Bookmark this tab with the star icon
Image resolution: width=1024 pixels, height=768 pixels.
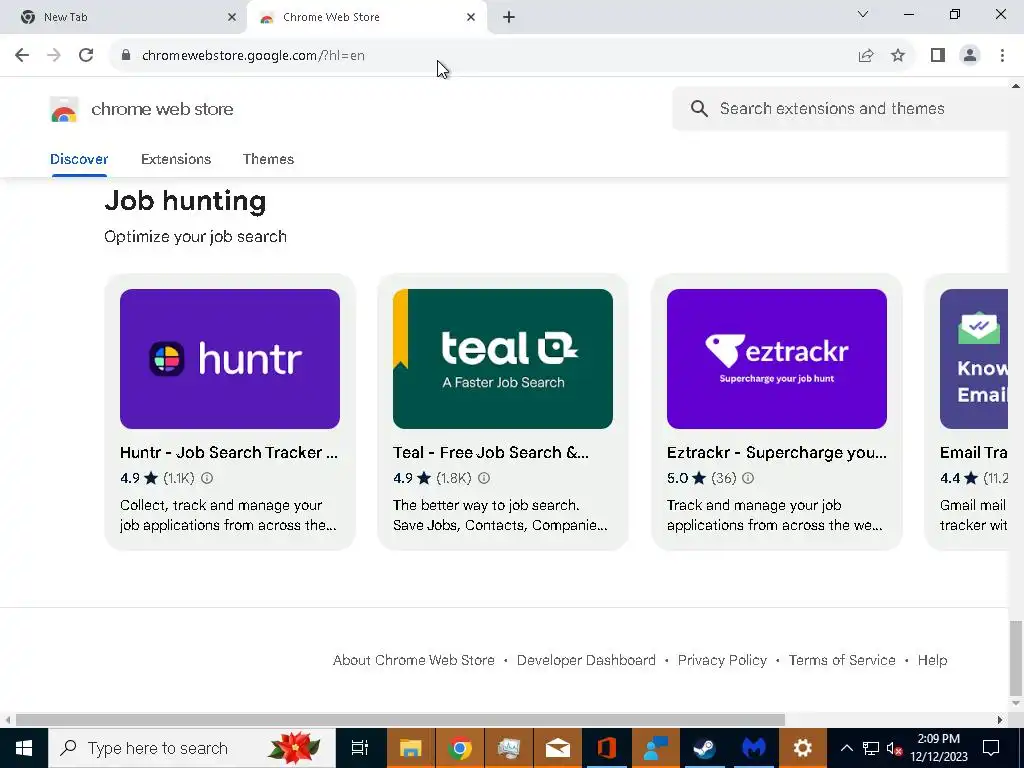click(898, 56)
